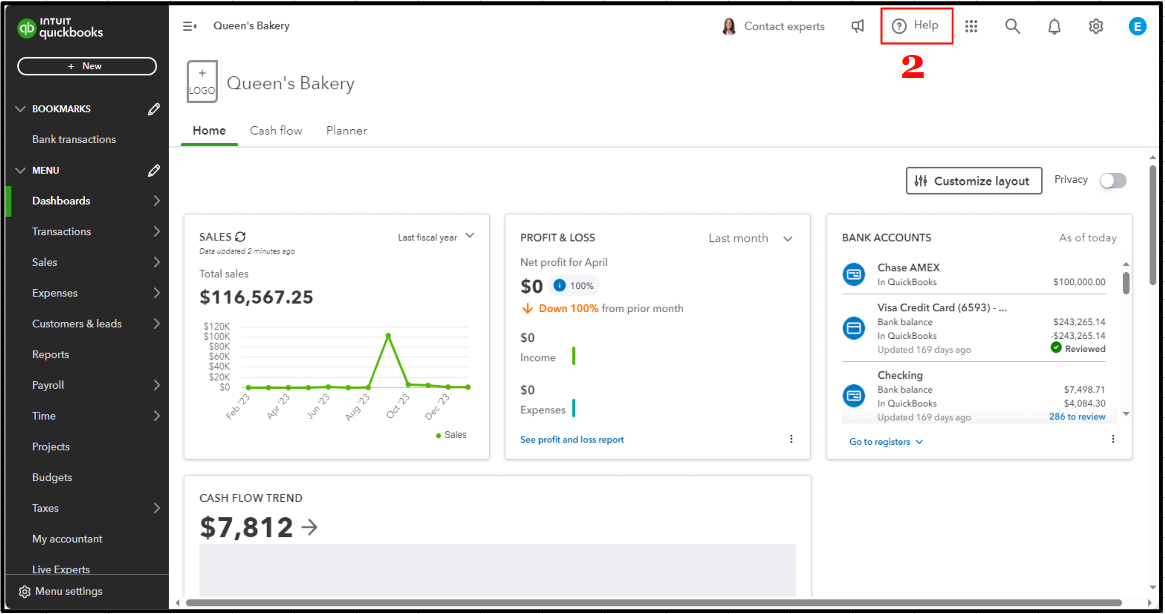Image resolution: width=1165 pixels, height=614 pixels.
Task: Switch to the Home tab
Action: [210, 131]
